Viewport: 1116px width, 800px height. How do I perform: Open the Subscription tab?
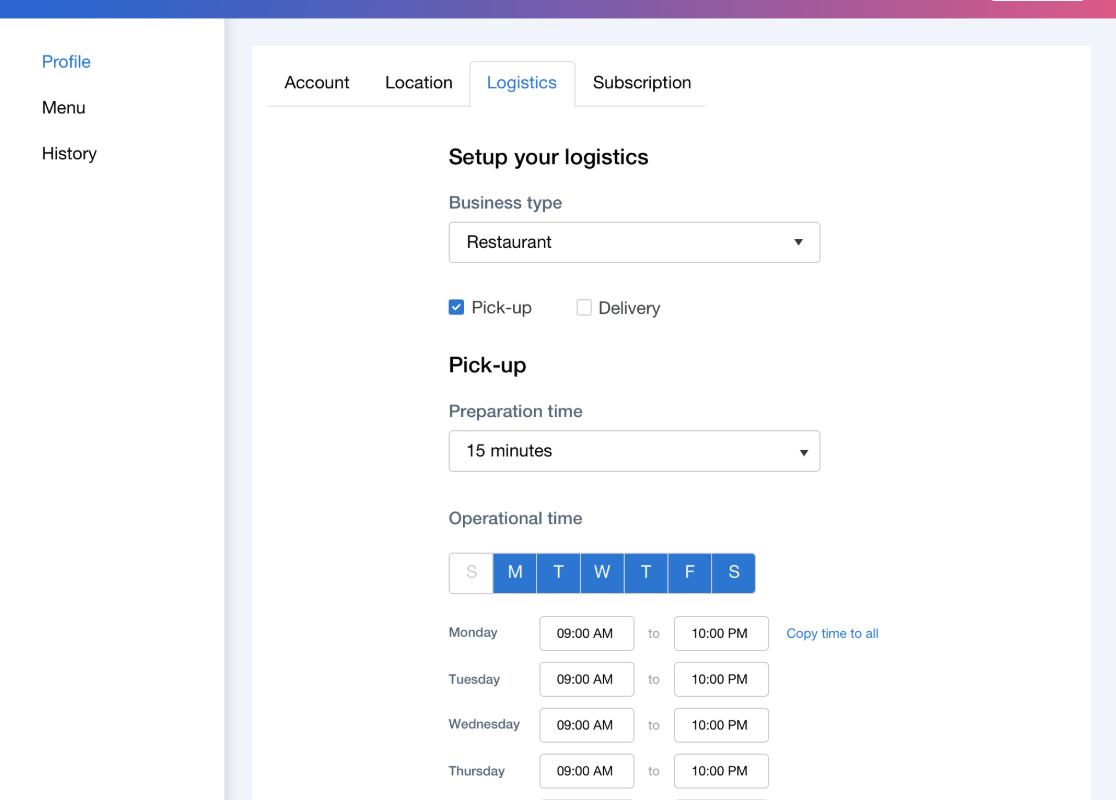point(641,83)
